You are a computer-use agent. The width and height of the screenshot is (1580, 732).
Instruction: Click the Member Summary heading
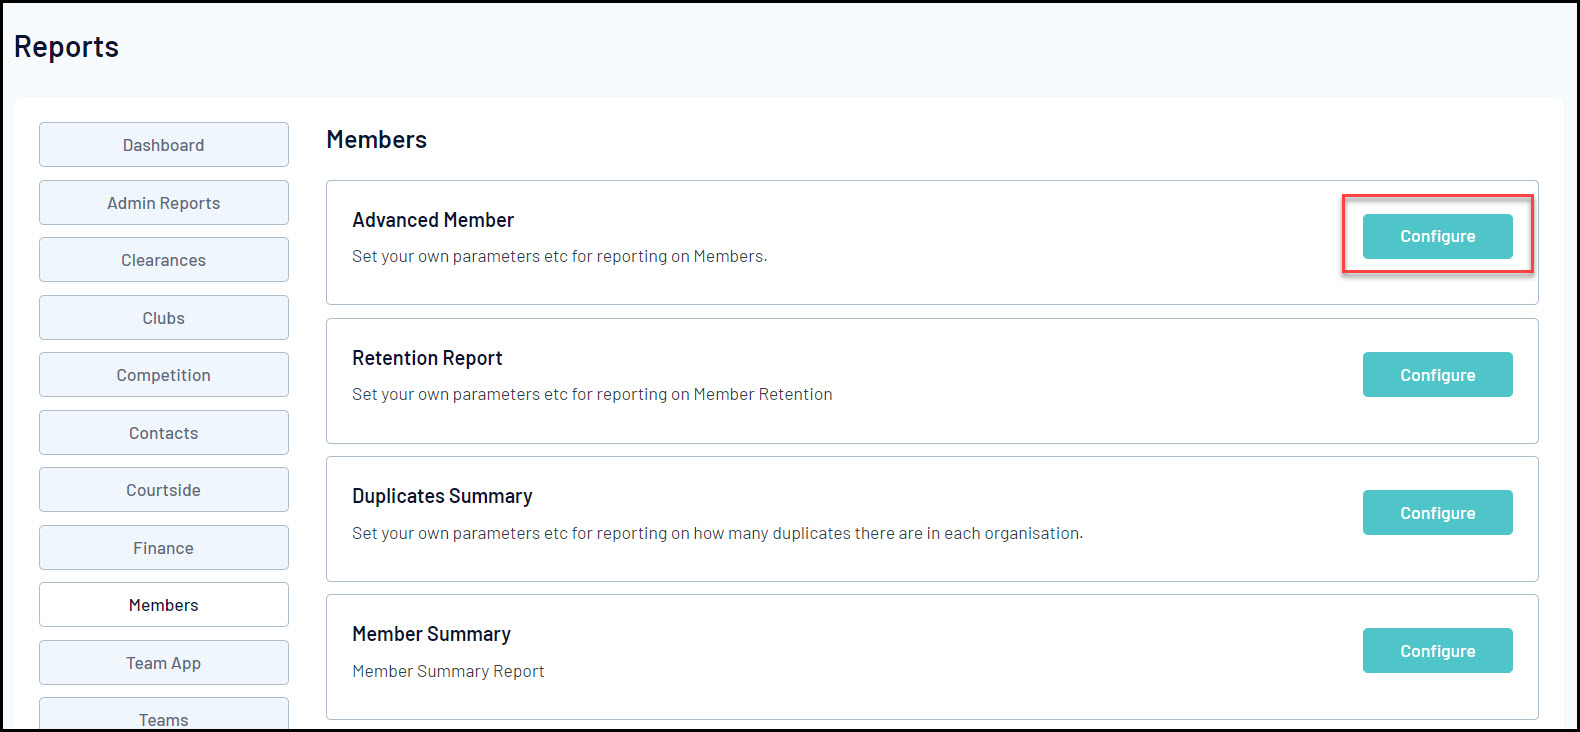click(431, 634)
